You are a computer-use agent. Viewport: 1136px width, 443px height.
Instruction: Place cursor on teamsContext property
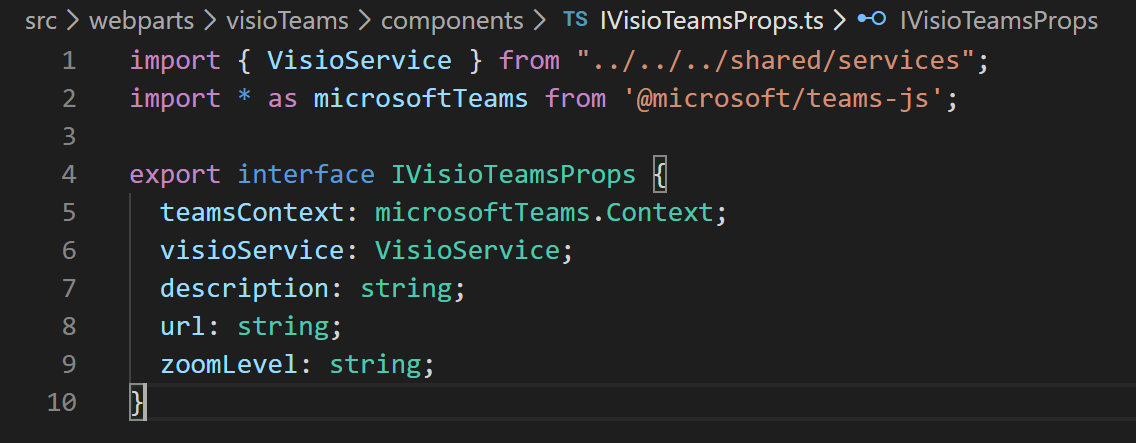252,212
